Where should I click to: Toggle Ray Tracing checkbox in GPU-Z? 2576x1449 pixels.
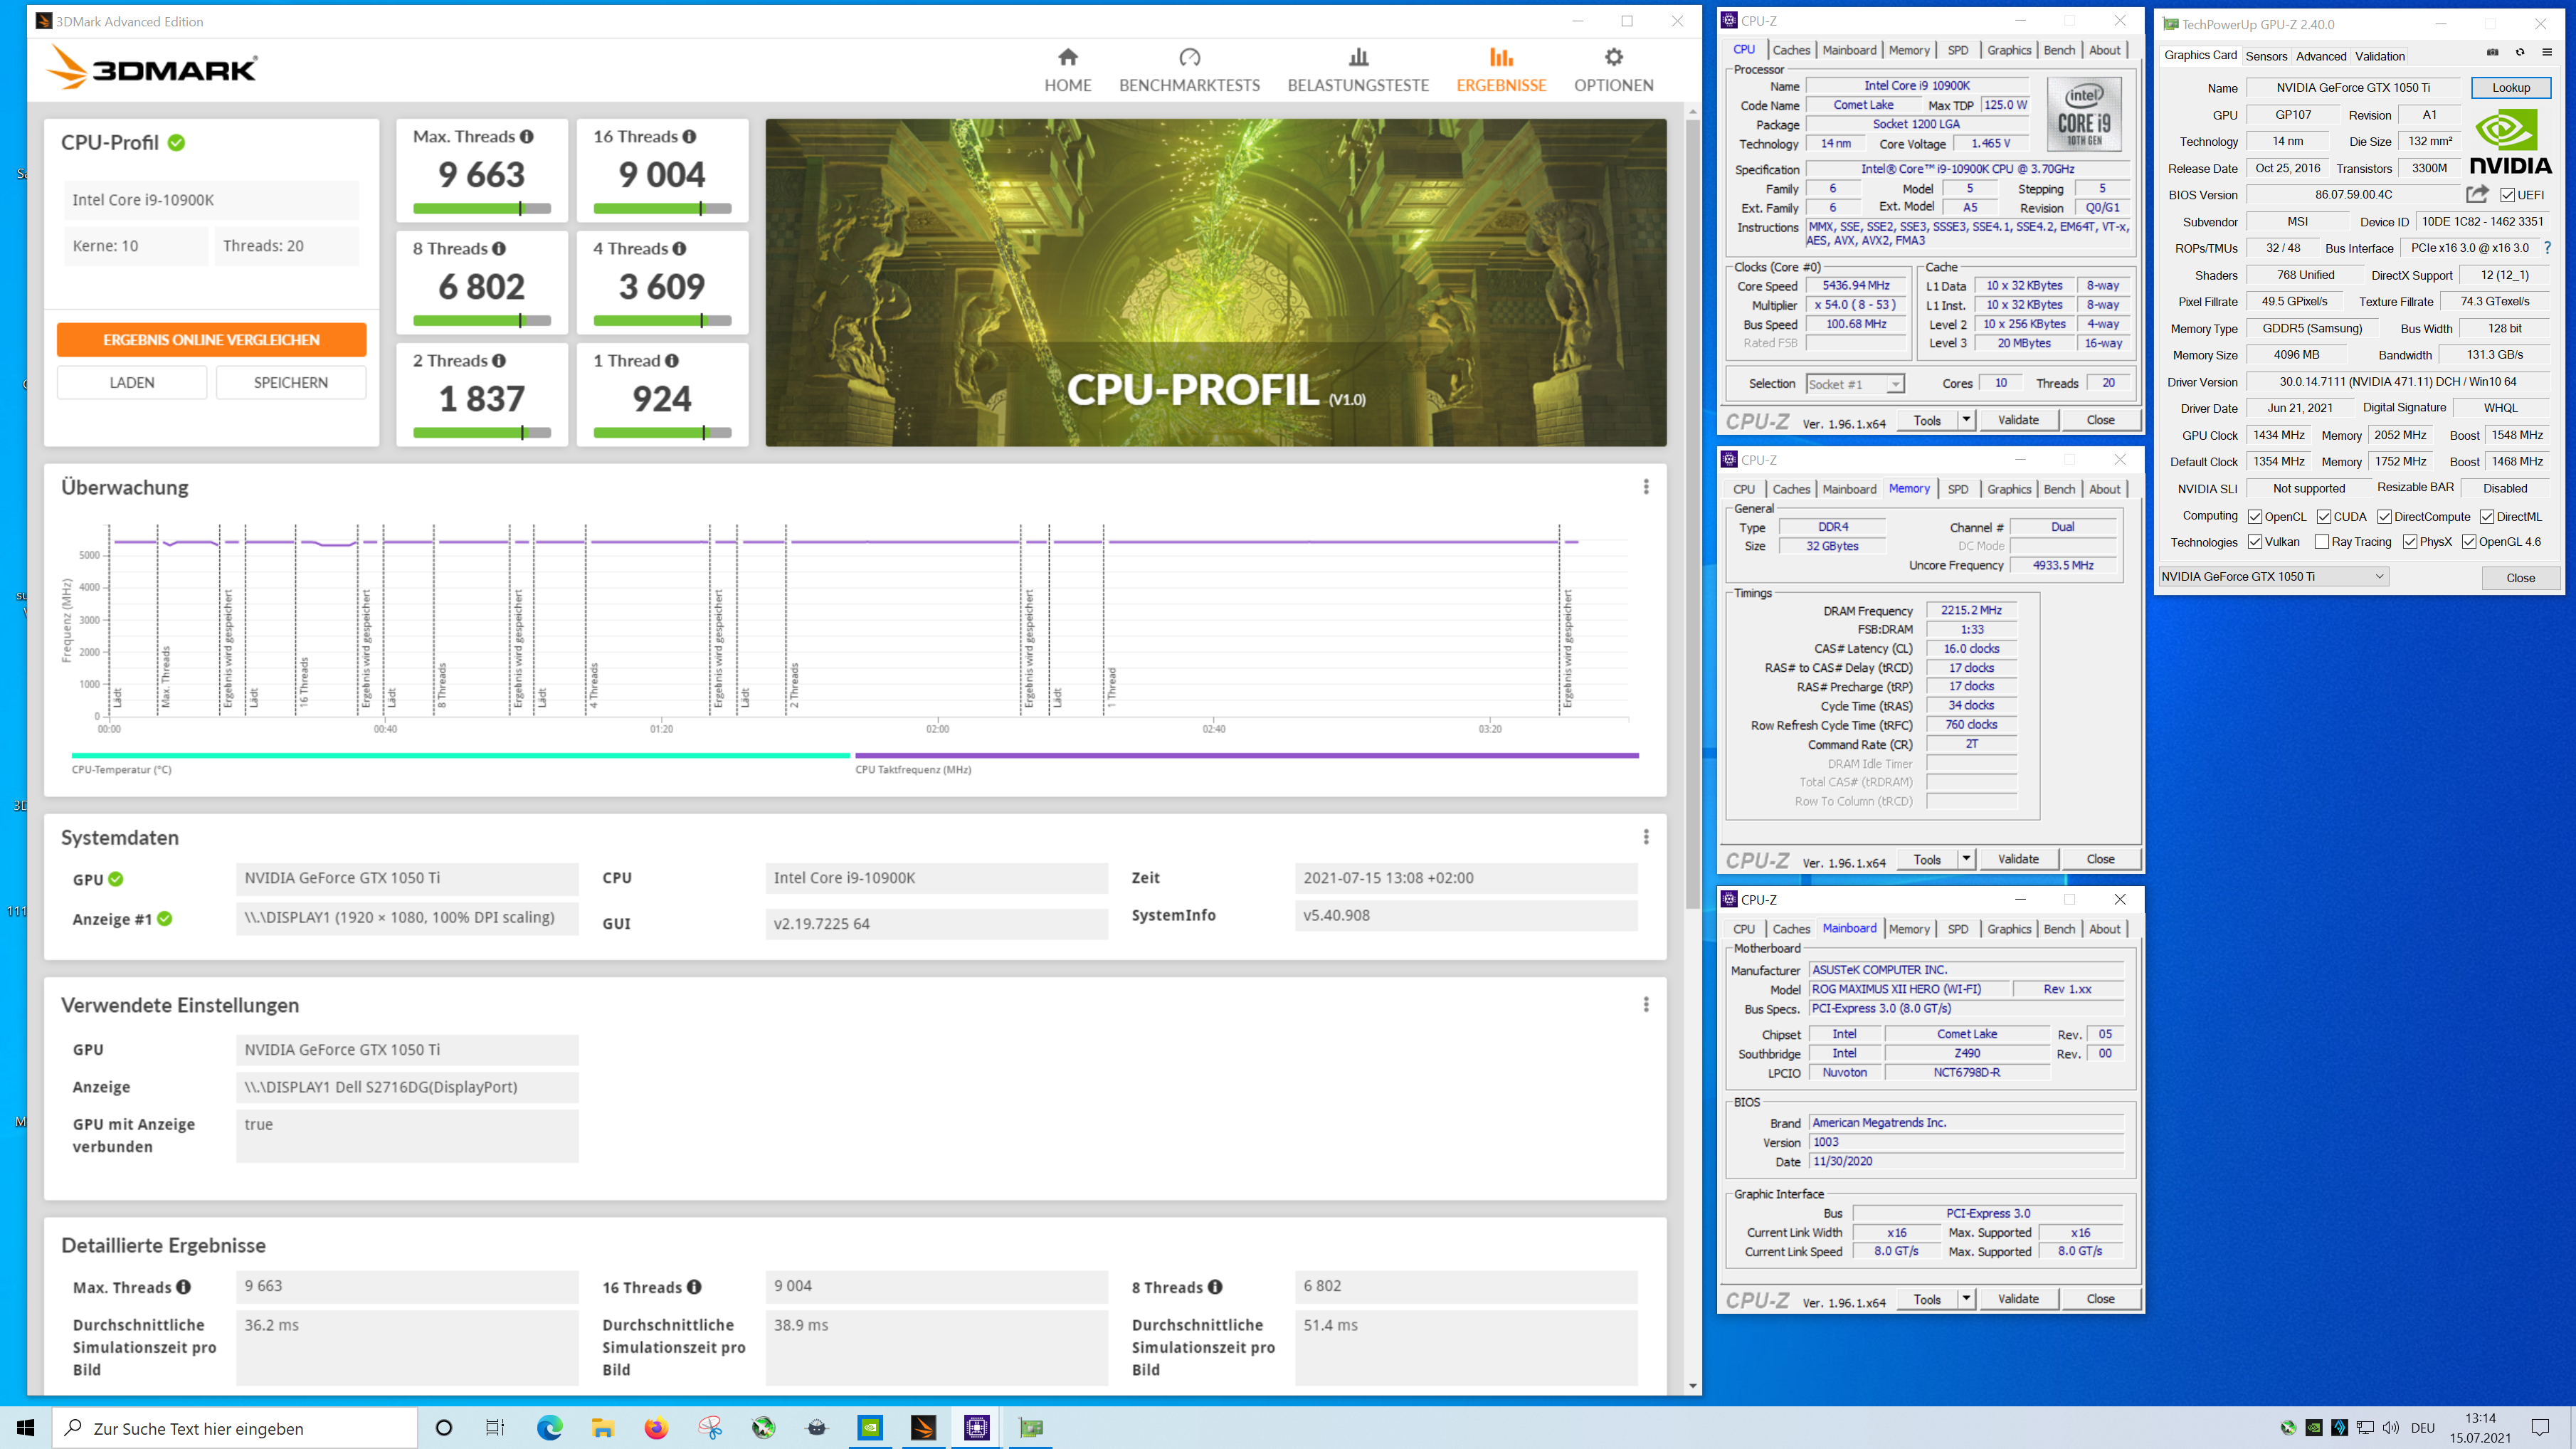point(2322,542)
